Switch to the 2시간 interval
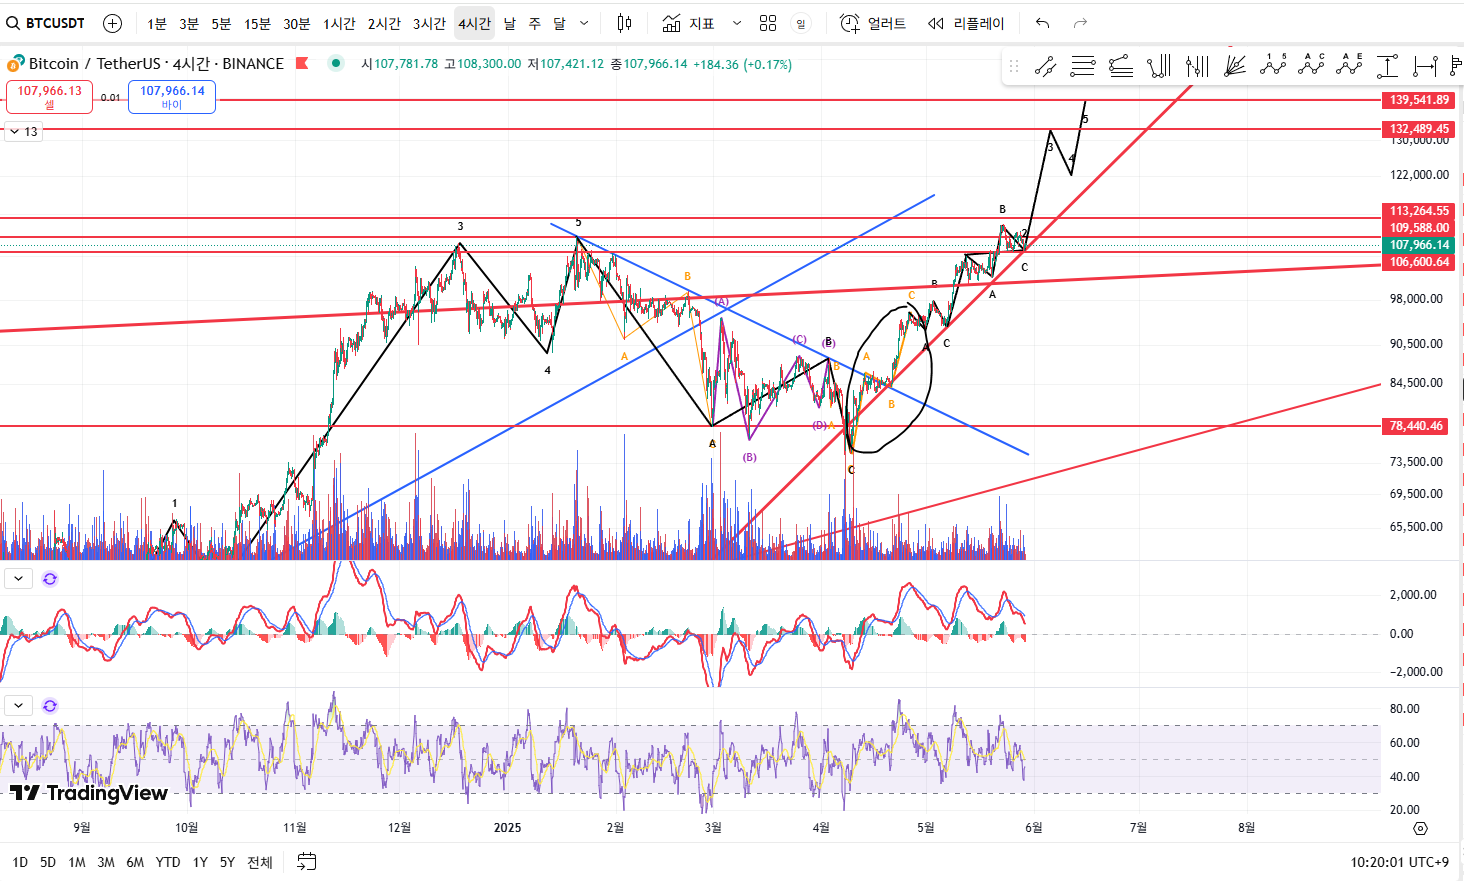The image size is (1464, 881). point(384,23)
